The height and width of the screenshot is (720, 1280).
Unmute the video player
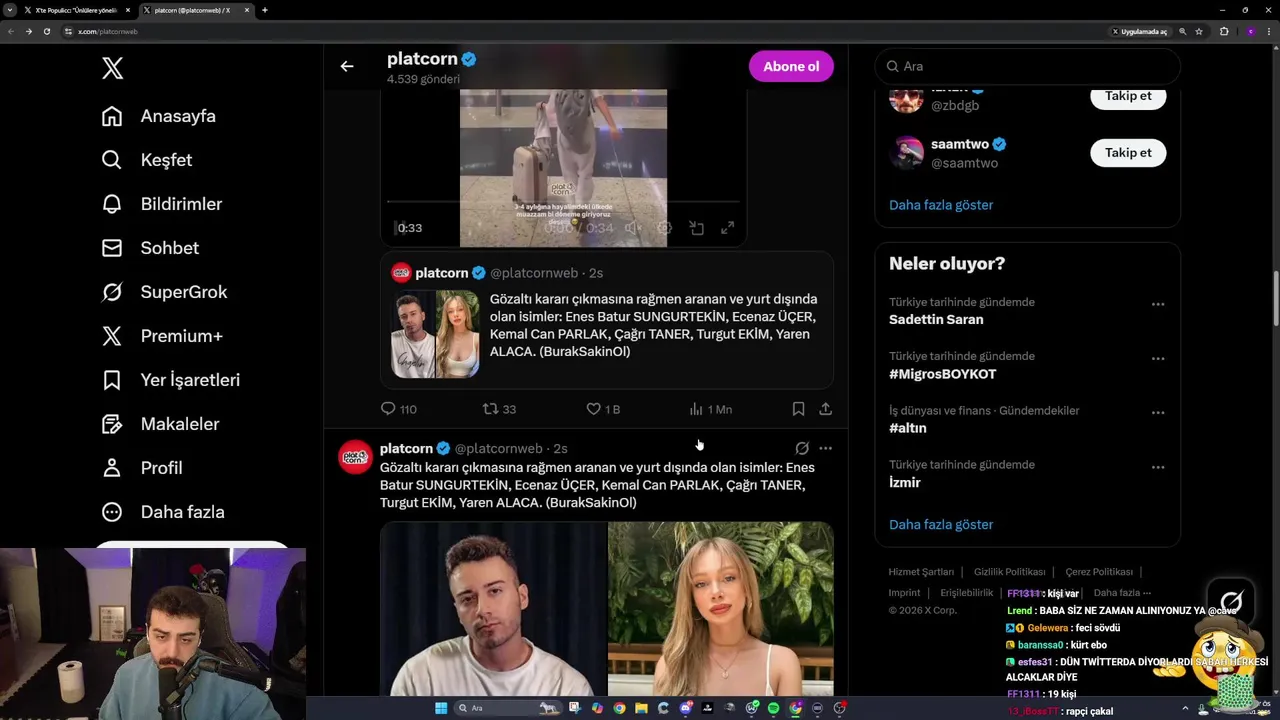tap(632, 228)
